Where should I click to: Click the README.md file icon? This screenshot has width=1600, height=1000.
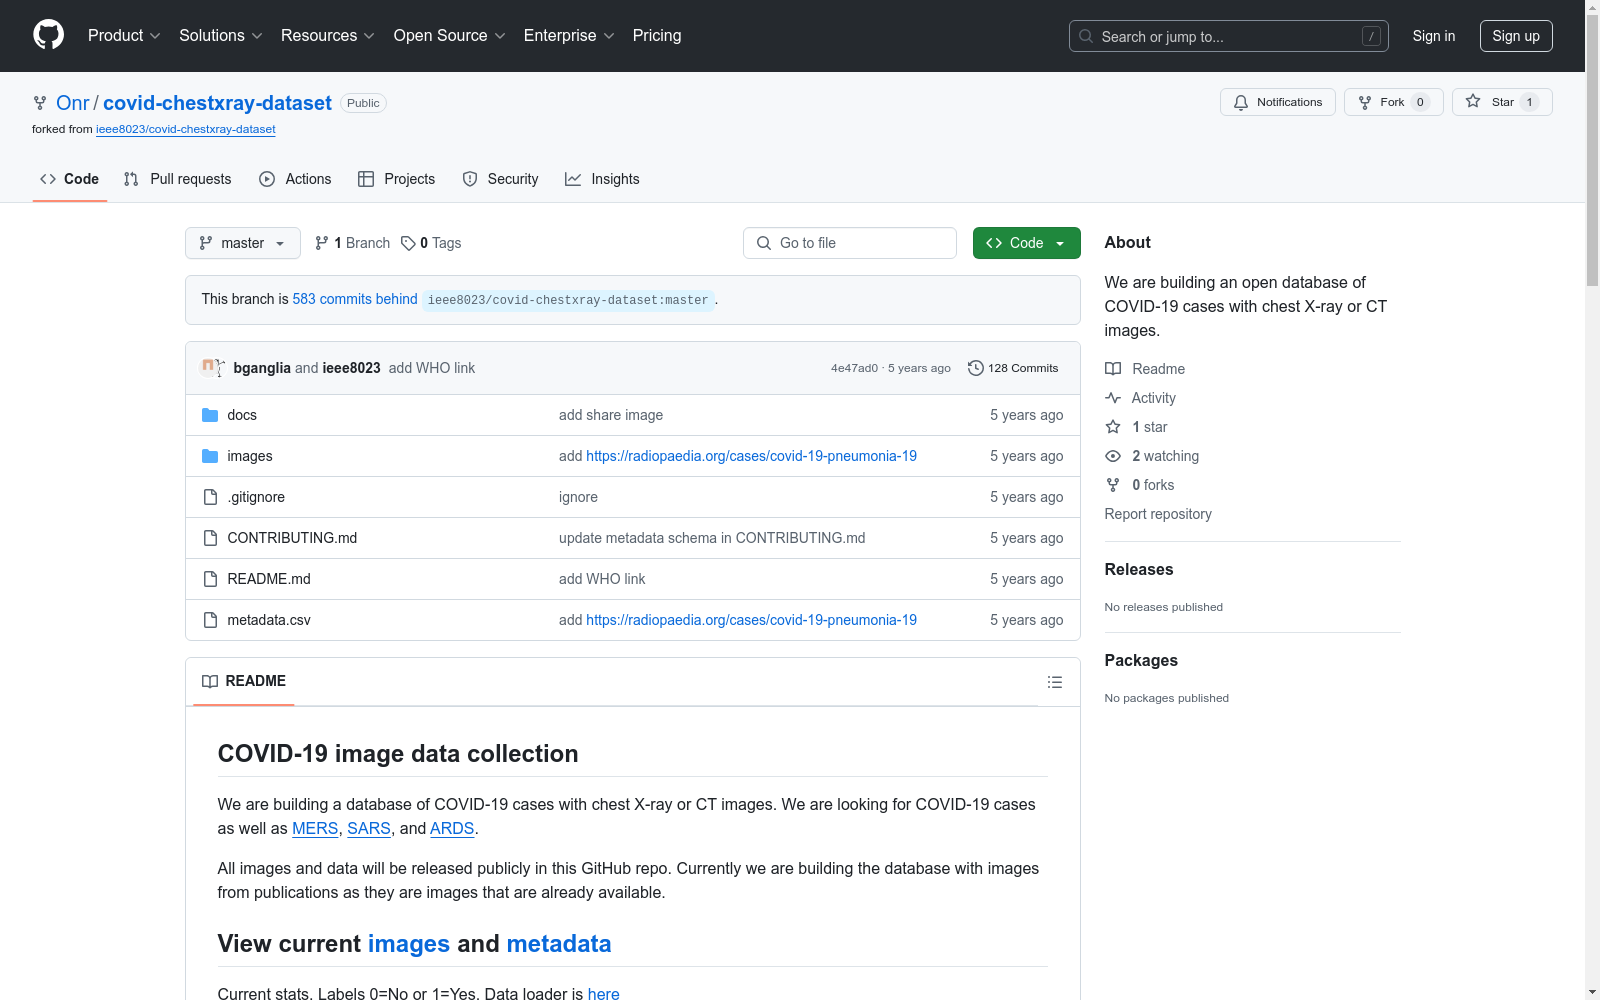click(x=210, y=579)
